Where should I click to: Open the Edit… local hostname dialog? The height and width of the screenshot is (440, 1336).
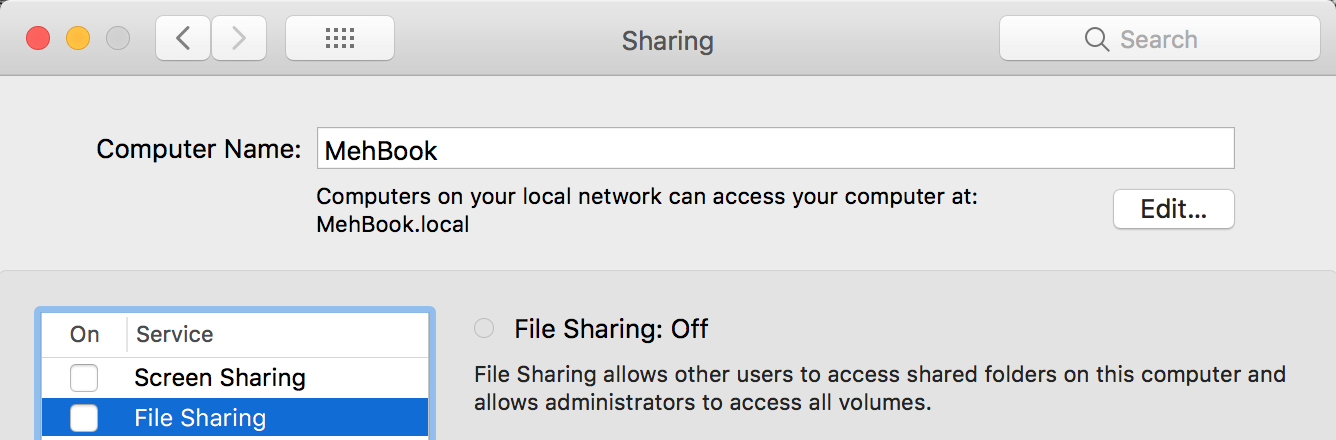pos(1174,209)
